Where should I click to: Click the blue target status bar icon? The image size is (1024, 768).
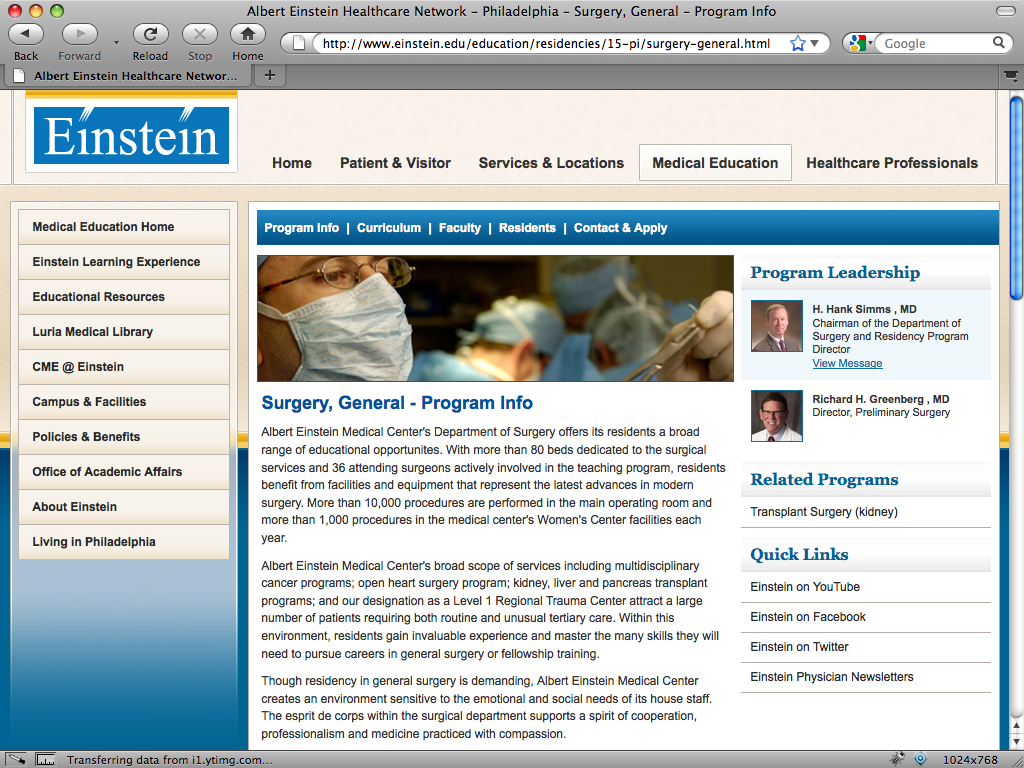[x=920, y=759]
